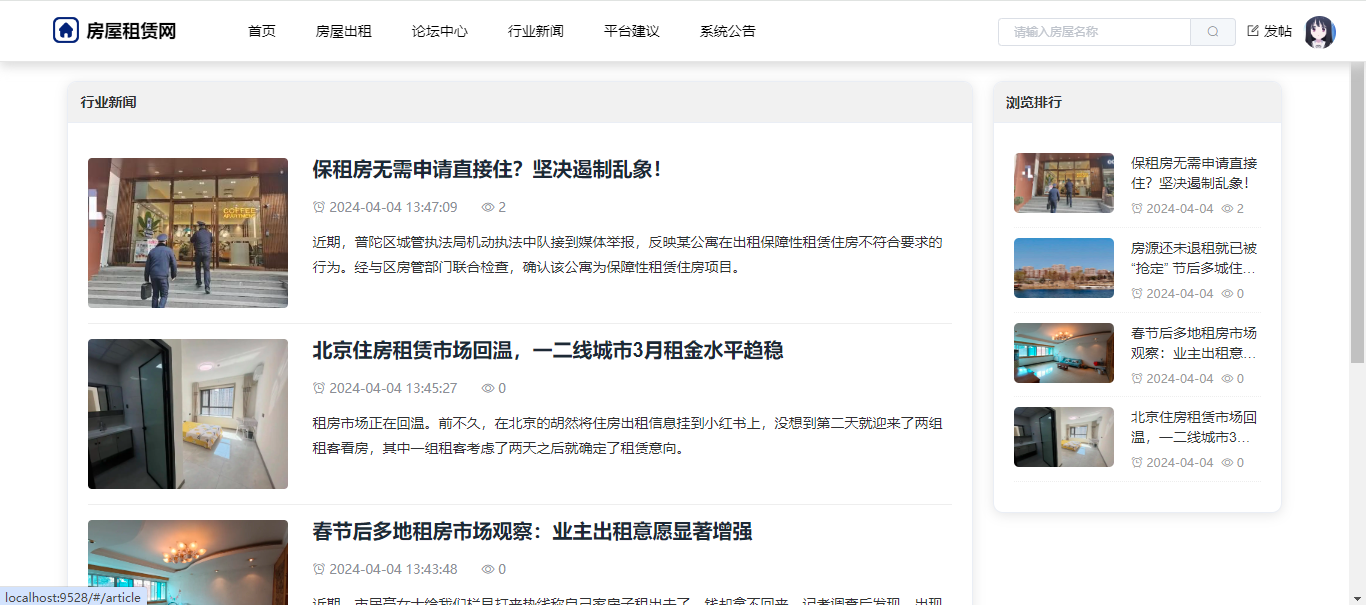Click eye icon of the 春节后多地租房市场观察 main article
1366x605 pixels.
pyautogui.click(x=488, y=569)
